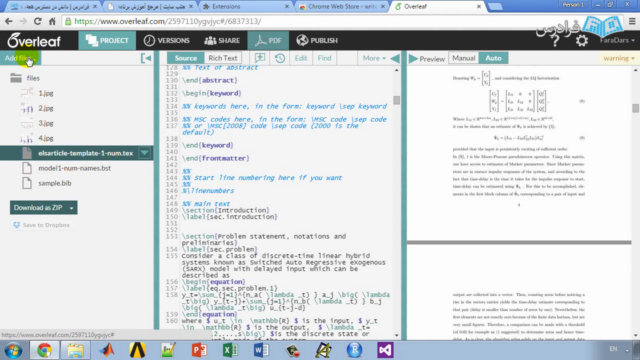
Task: Open sample.bib file
Action: [x=55, y=183]
